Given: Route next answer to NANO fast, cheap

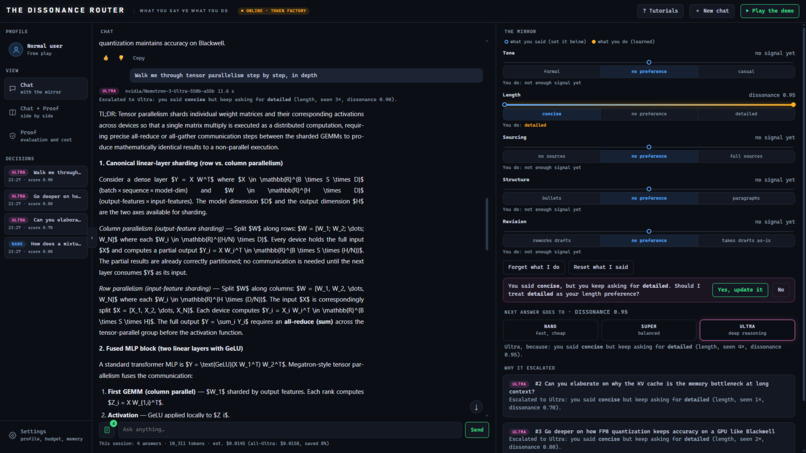Looking at the screenshot, I should pos(550,330).
